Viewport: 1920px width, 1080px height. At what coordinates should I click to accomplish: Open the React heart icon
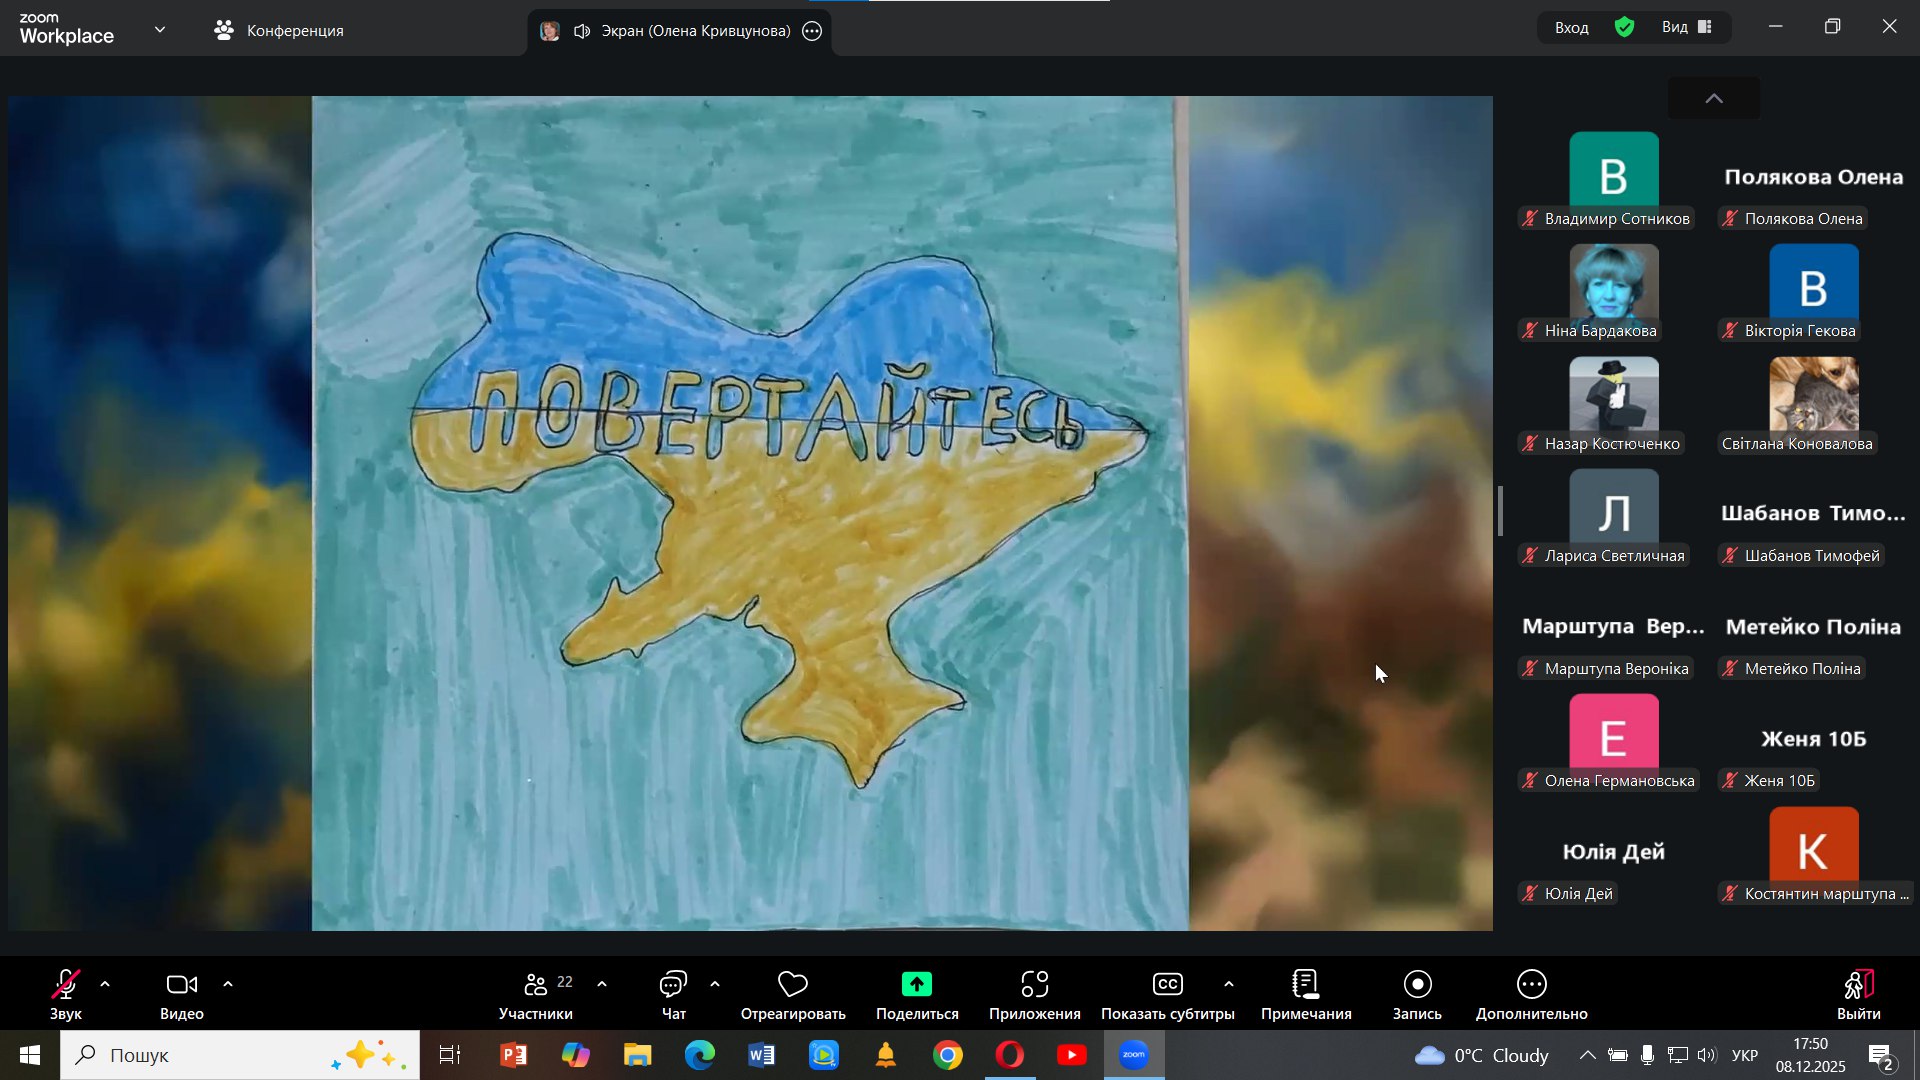[x=793, y=986]
